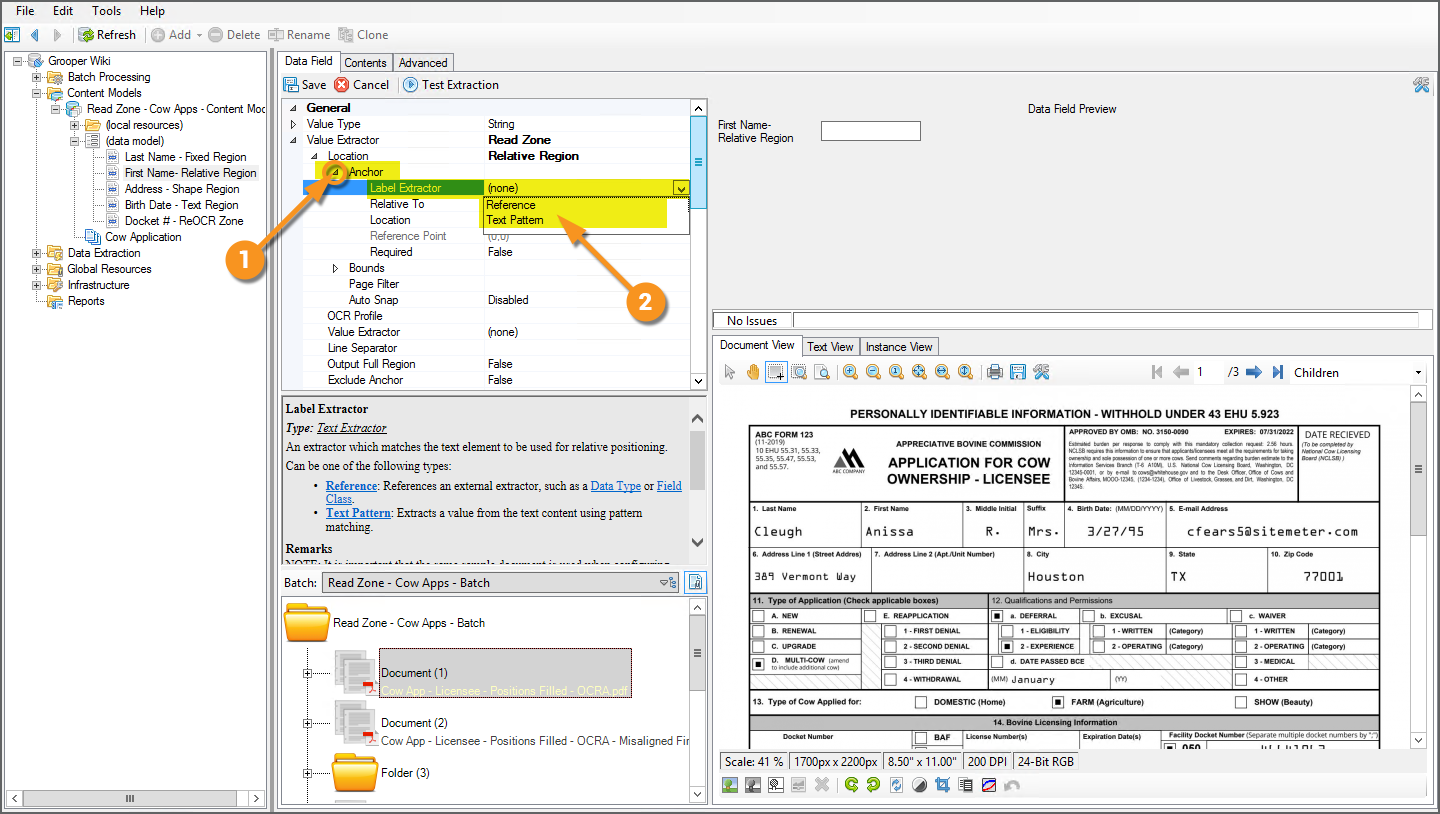This screenshot has height=814, width=1440.
Task: Click the First Name Relative Region input field
Action: (870, 131)
